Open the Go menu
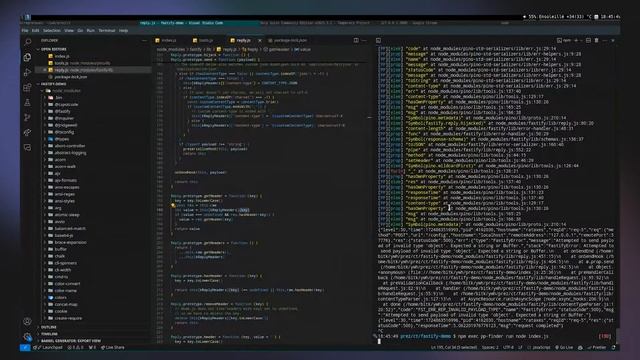Image resolution: width=640 pixels, height=360 pixels. coord(80,31)
